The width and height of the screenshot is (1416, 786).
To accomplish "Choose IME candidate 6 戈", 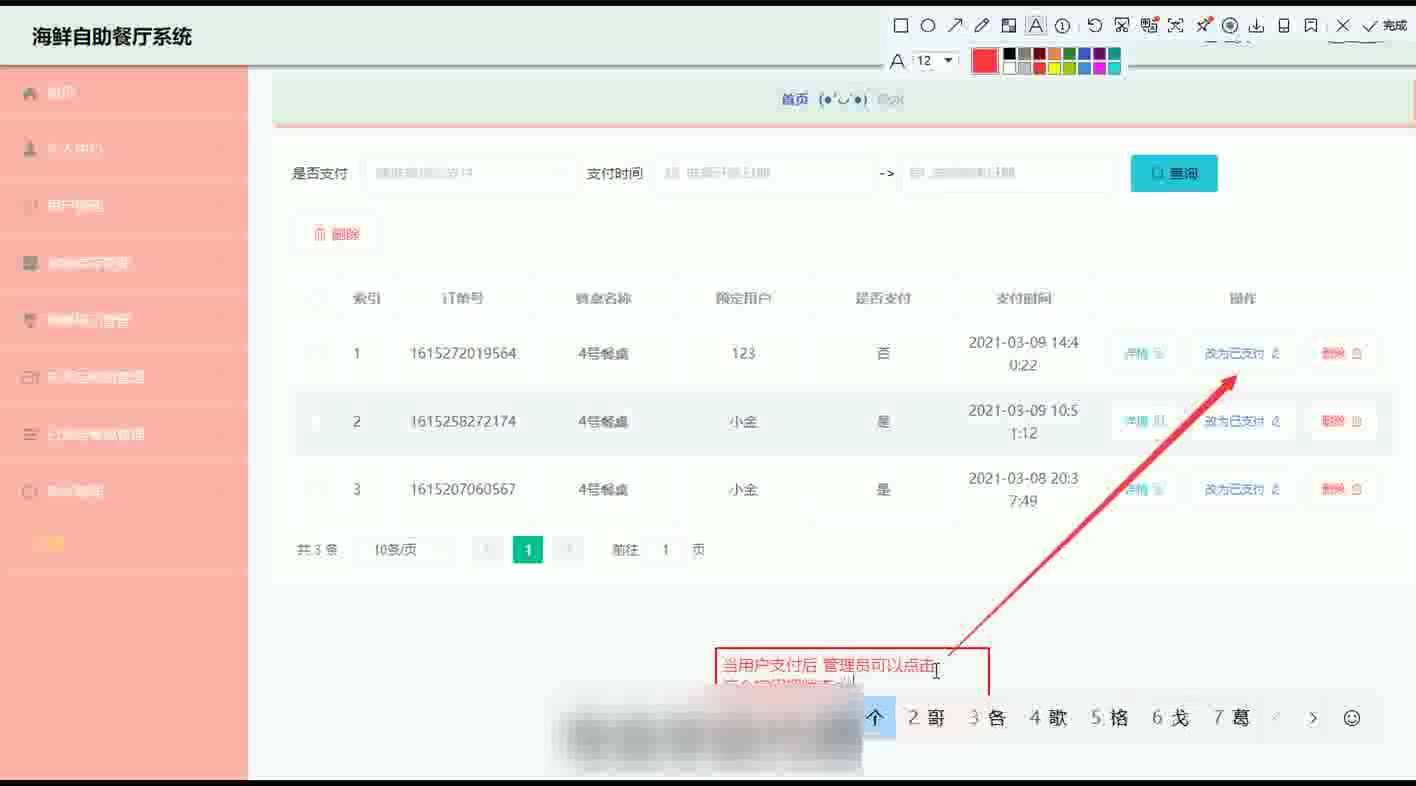I will [x=1171, y=718].
